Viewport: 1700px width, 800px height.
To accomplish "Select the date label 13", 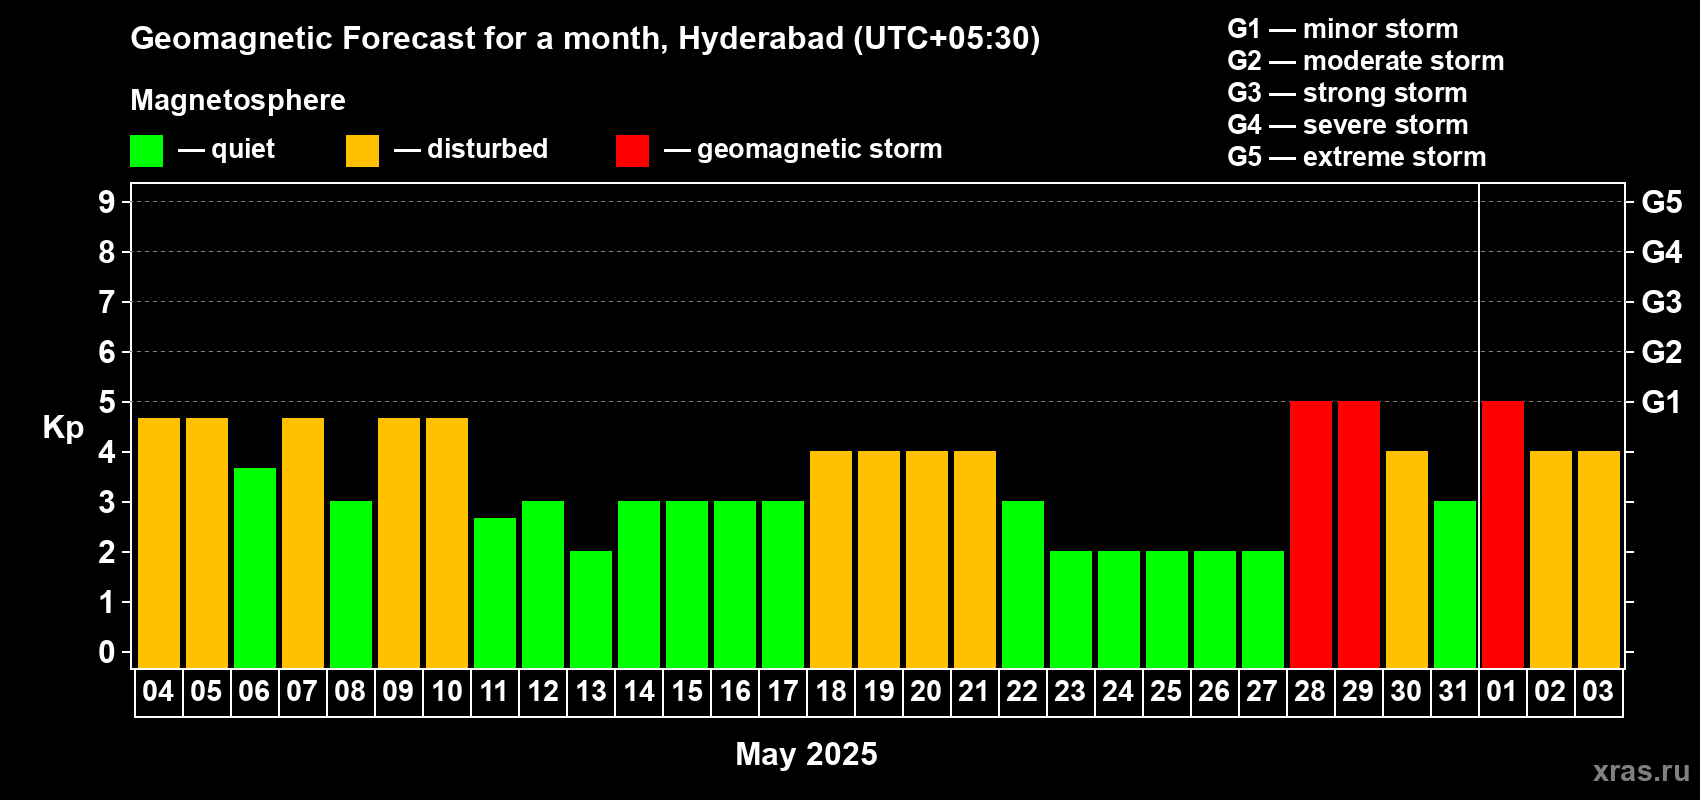I will [x=590, y=691].
